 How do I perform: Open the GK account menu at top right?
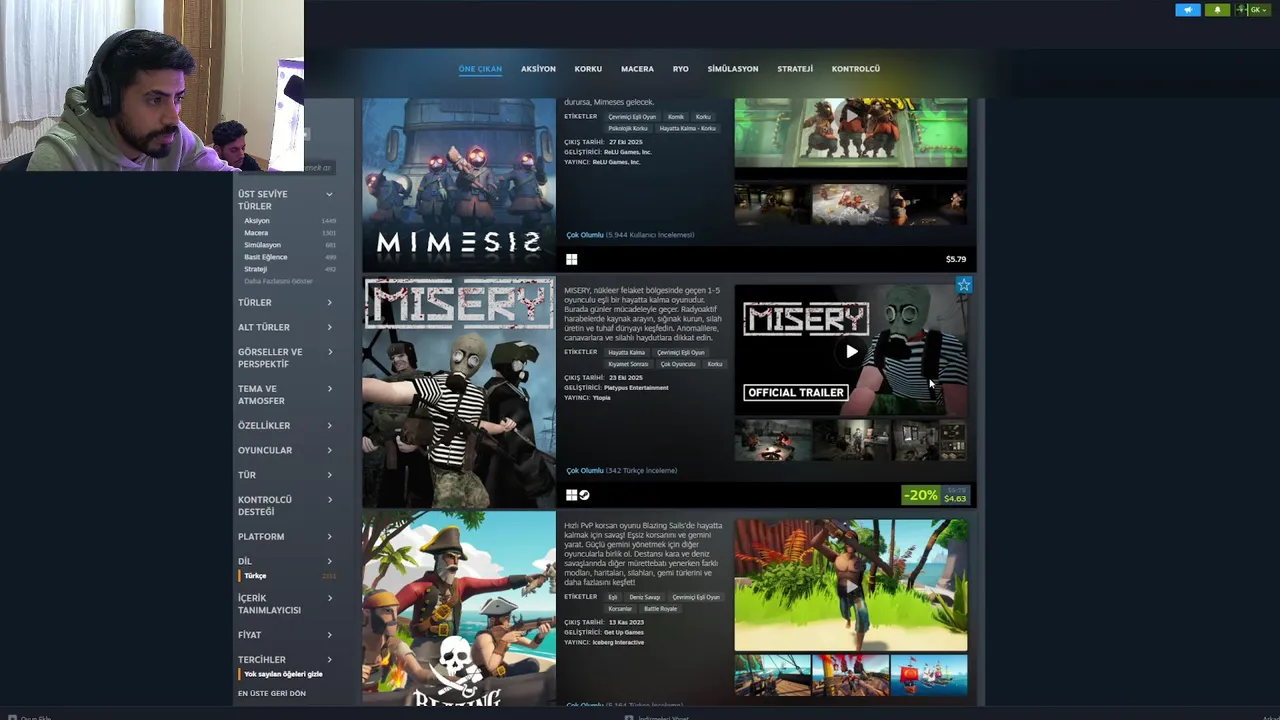click(x=1254, y=10)
